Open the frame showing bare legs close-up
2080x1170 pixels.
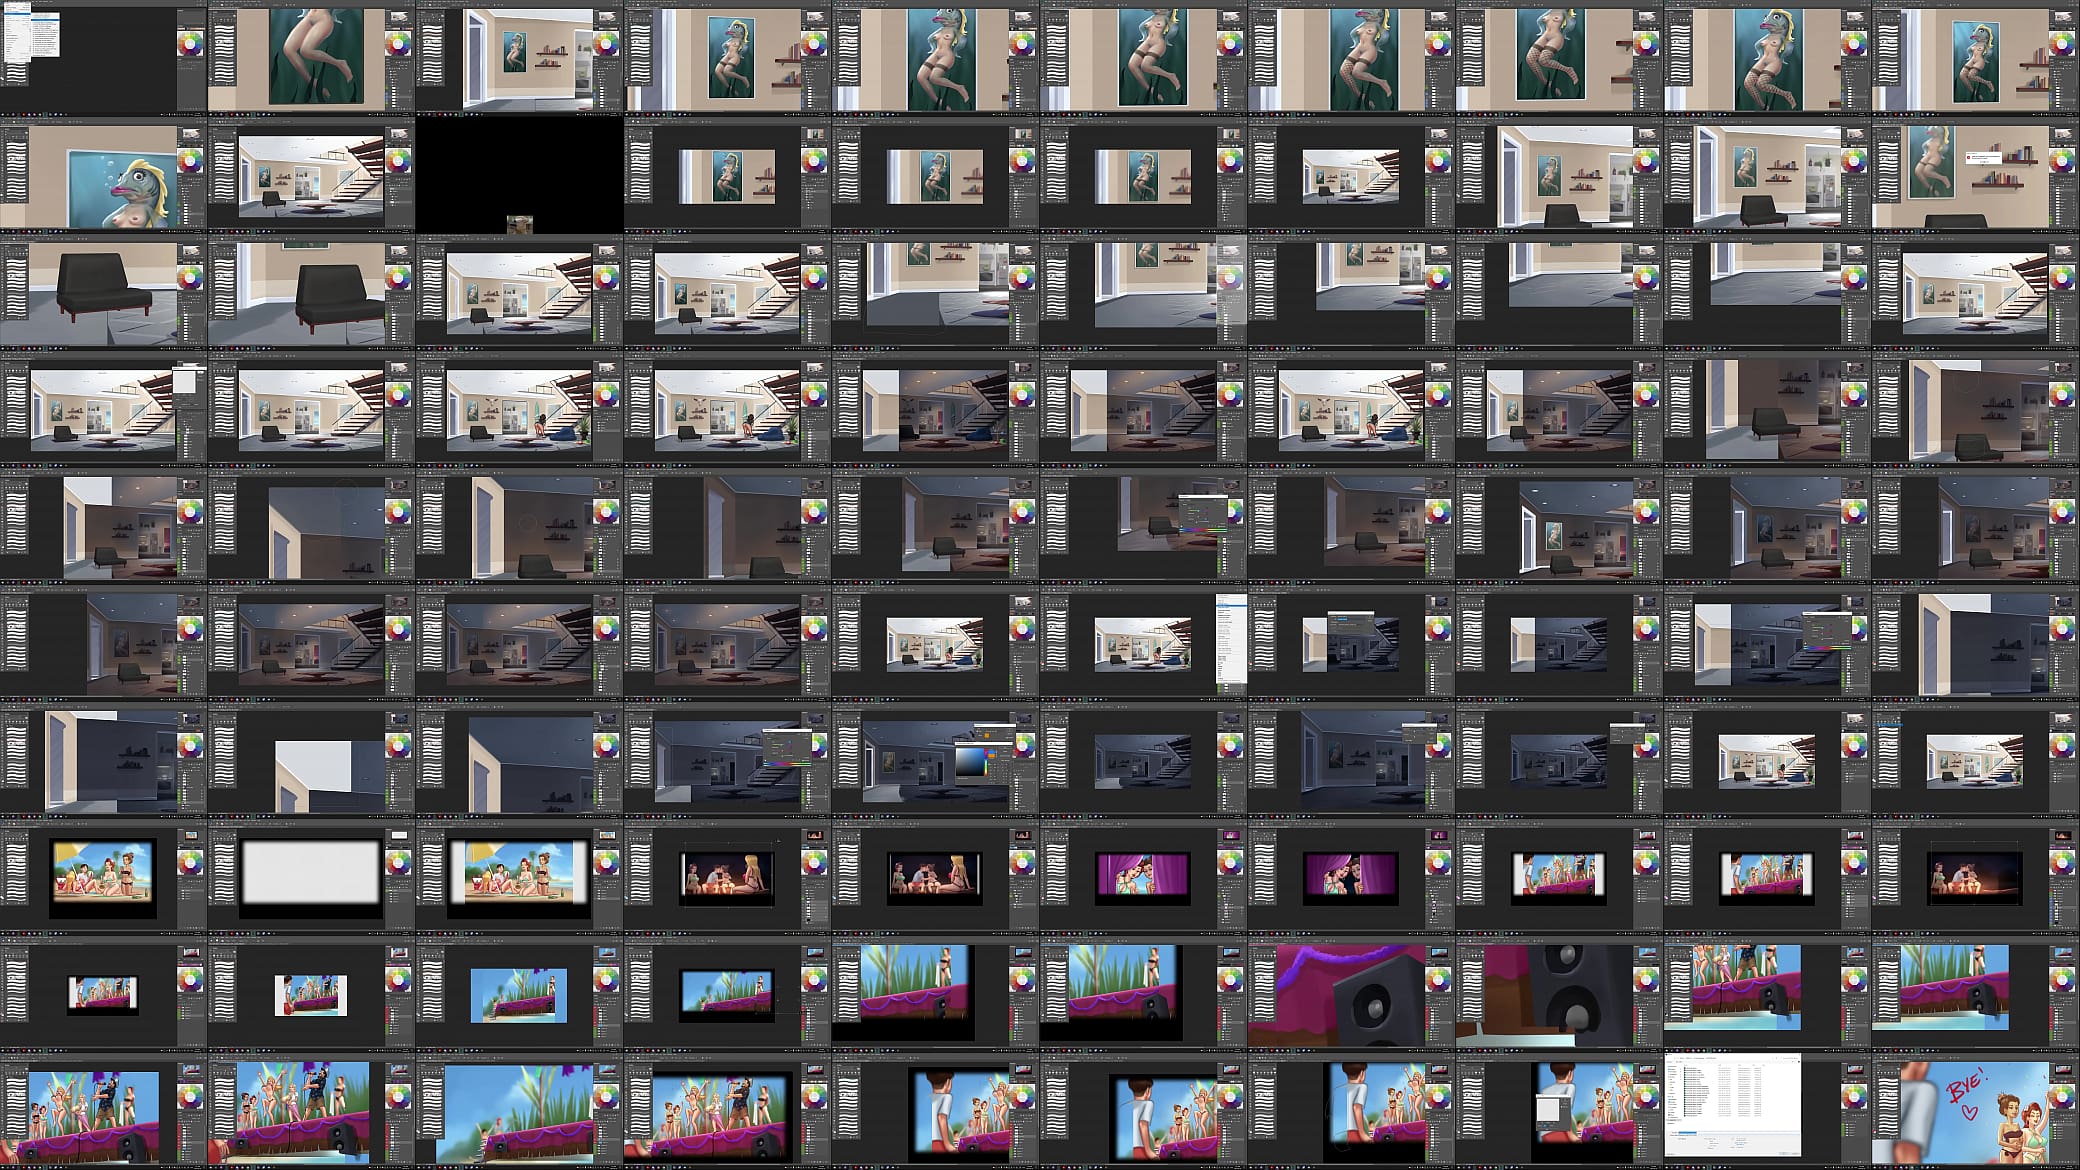[312, 57]
